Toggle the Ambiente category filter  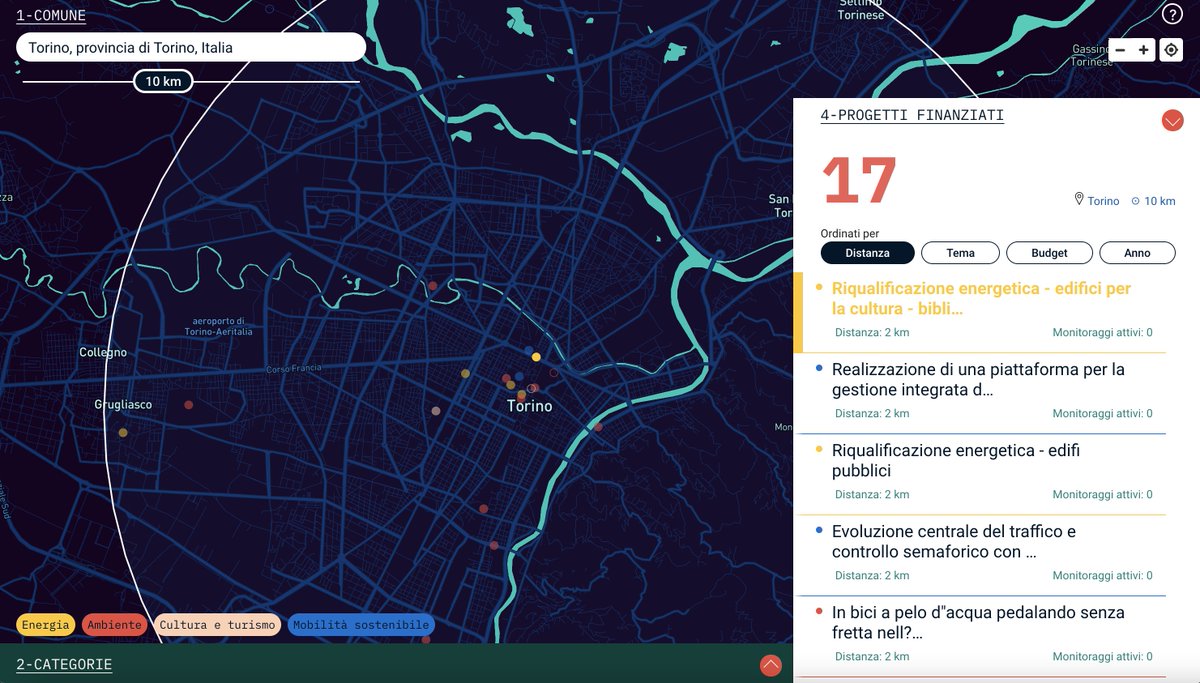[114, 625]
